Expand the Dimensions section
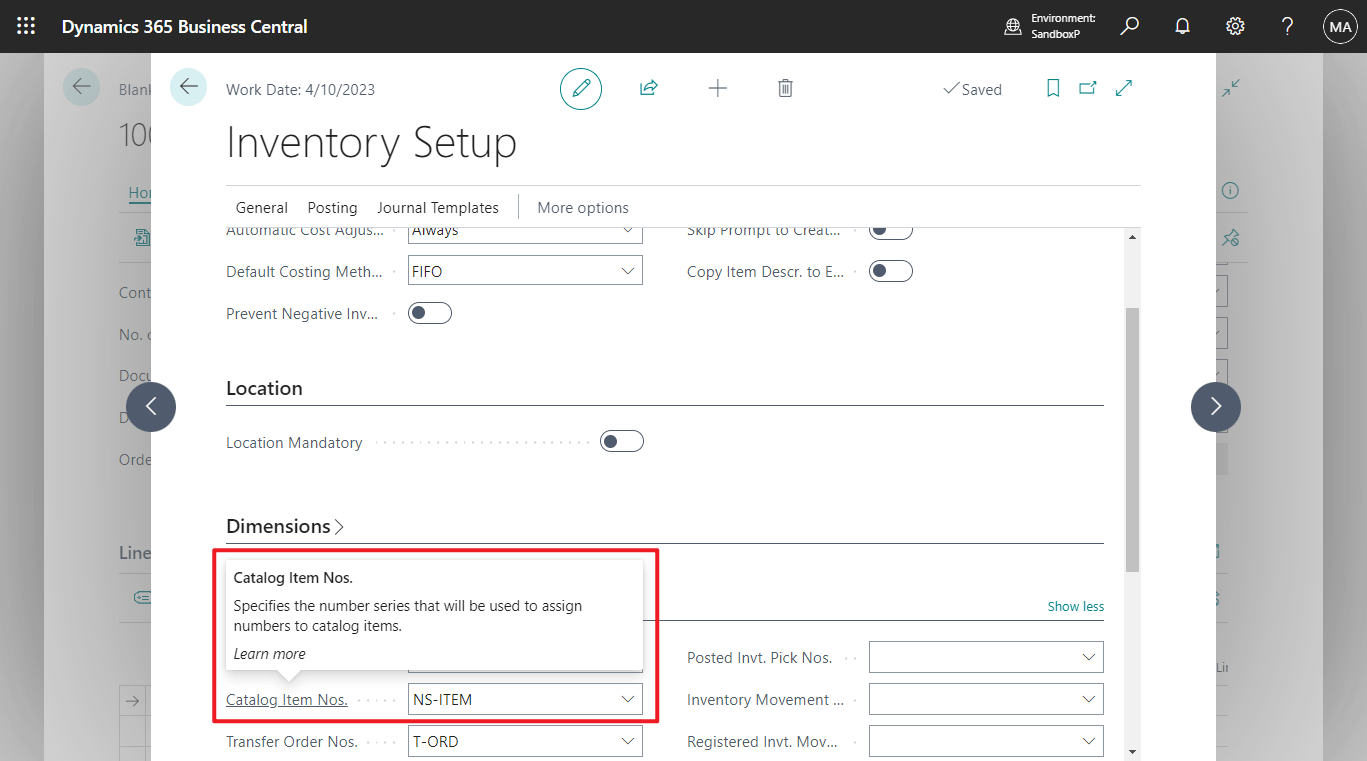The height and width of the screenshot is (761, 1367). (285, 526)
